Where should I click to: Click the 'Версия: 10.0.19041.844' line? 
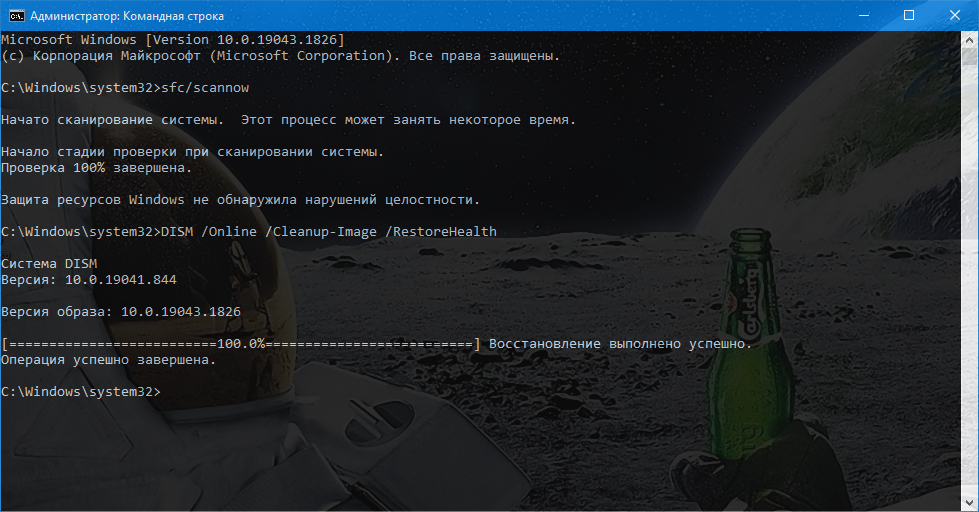(89, 280)
